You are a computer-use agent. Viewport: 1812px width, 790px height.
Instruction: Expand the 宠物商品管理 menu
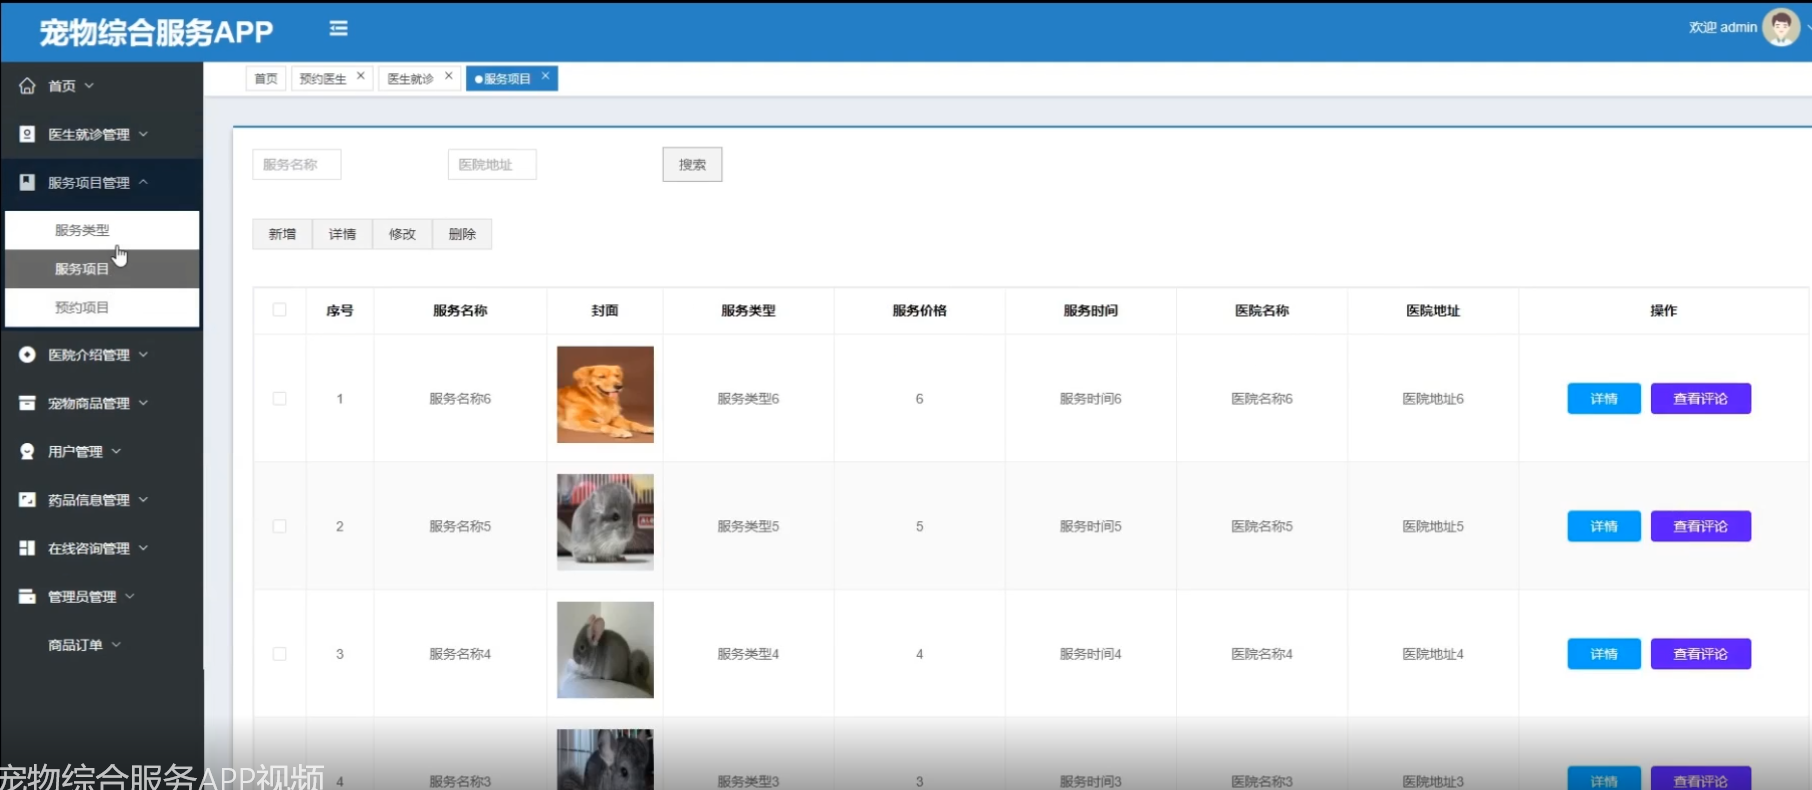143,403
